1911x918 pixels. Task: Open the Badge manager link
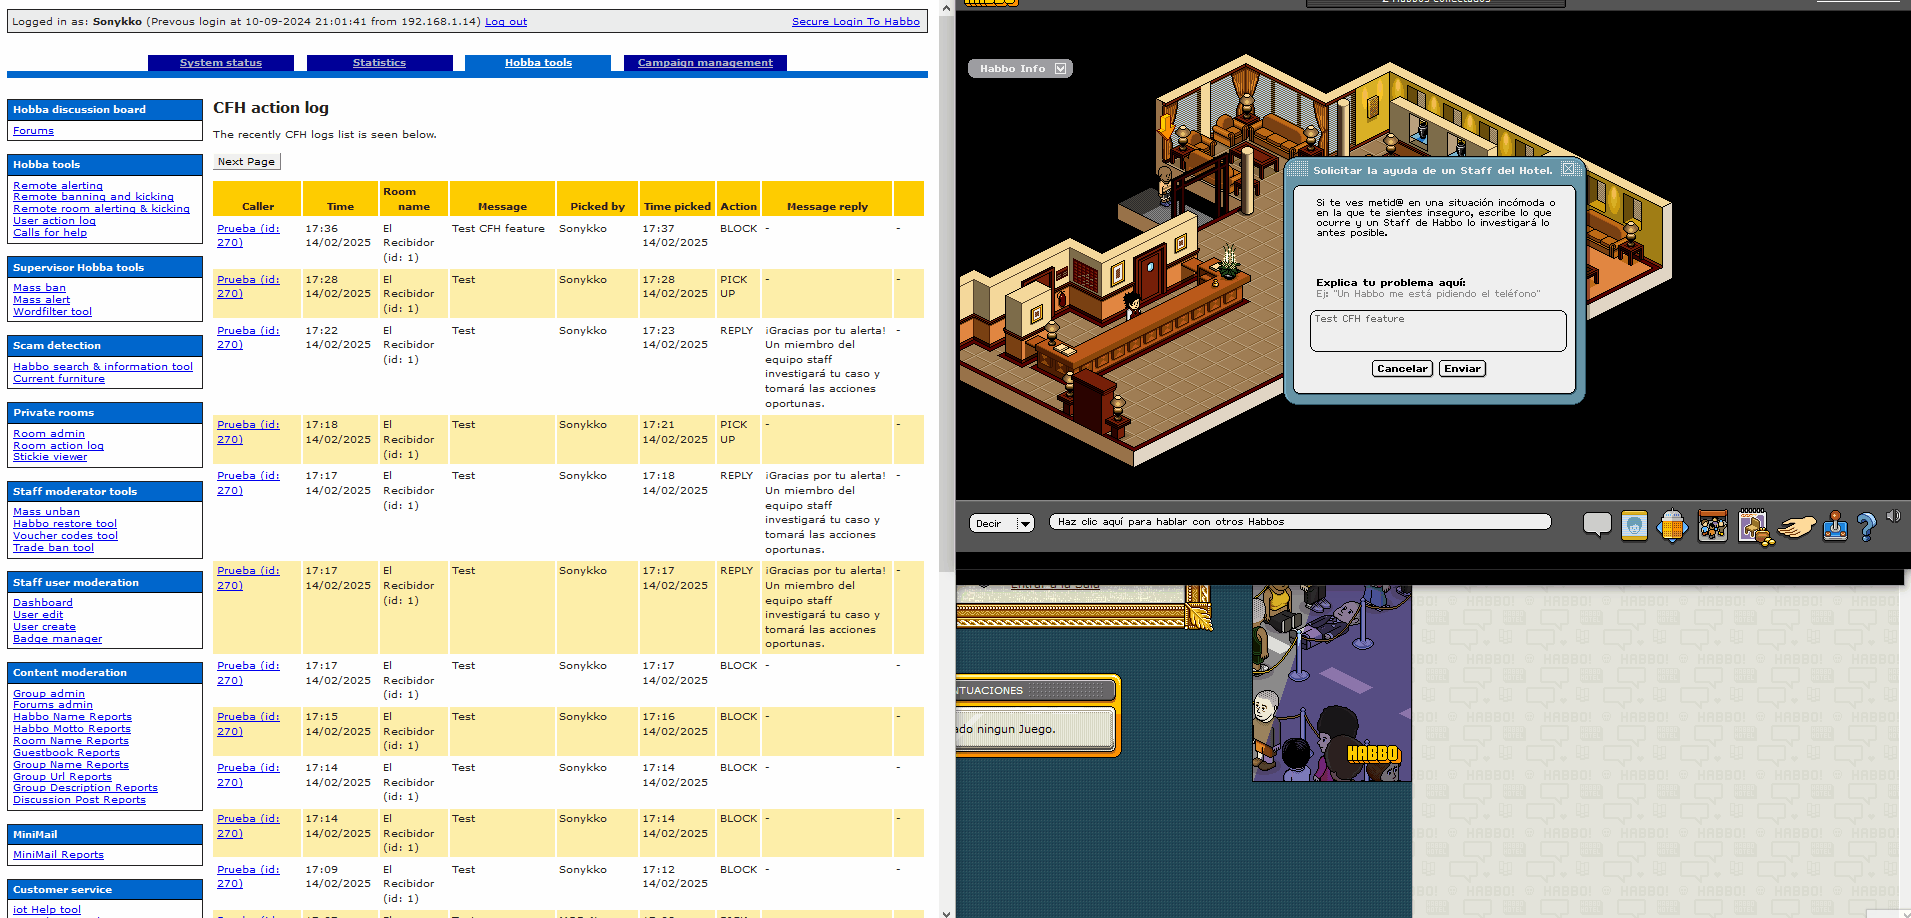57,639
